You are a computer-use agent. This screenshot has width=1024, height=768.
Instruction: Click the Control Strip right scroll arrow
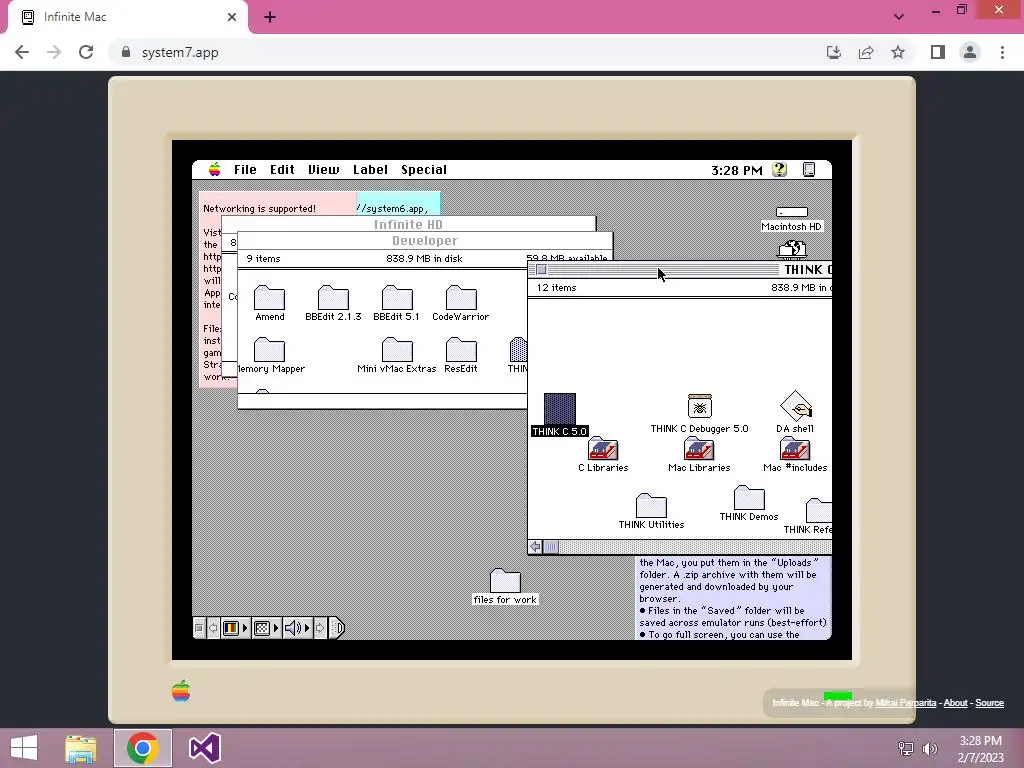pos(320,628)
